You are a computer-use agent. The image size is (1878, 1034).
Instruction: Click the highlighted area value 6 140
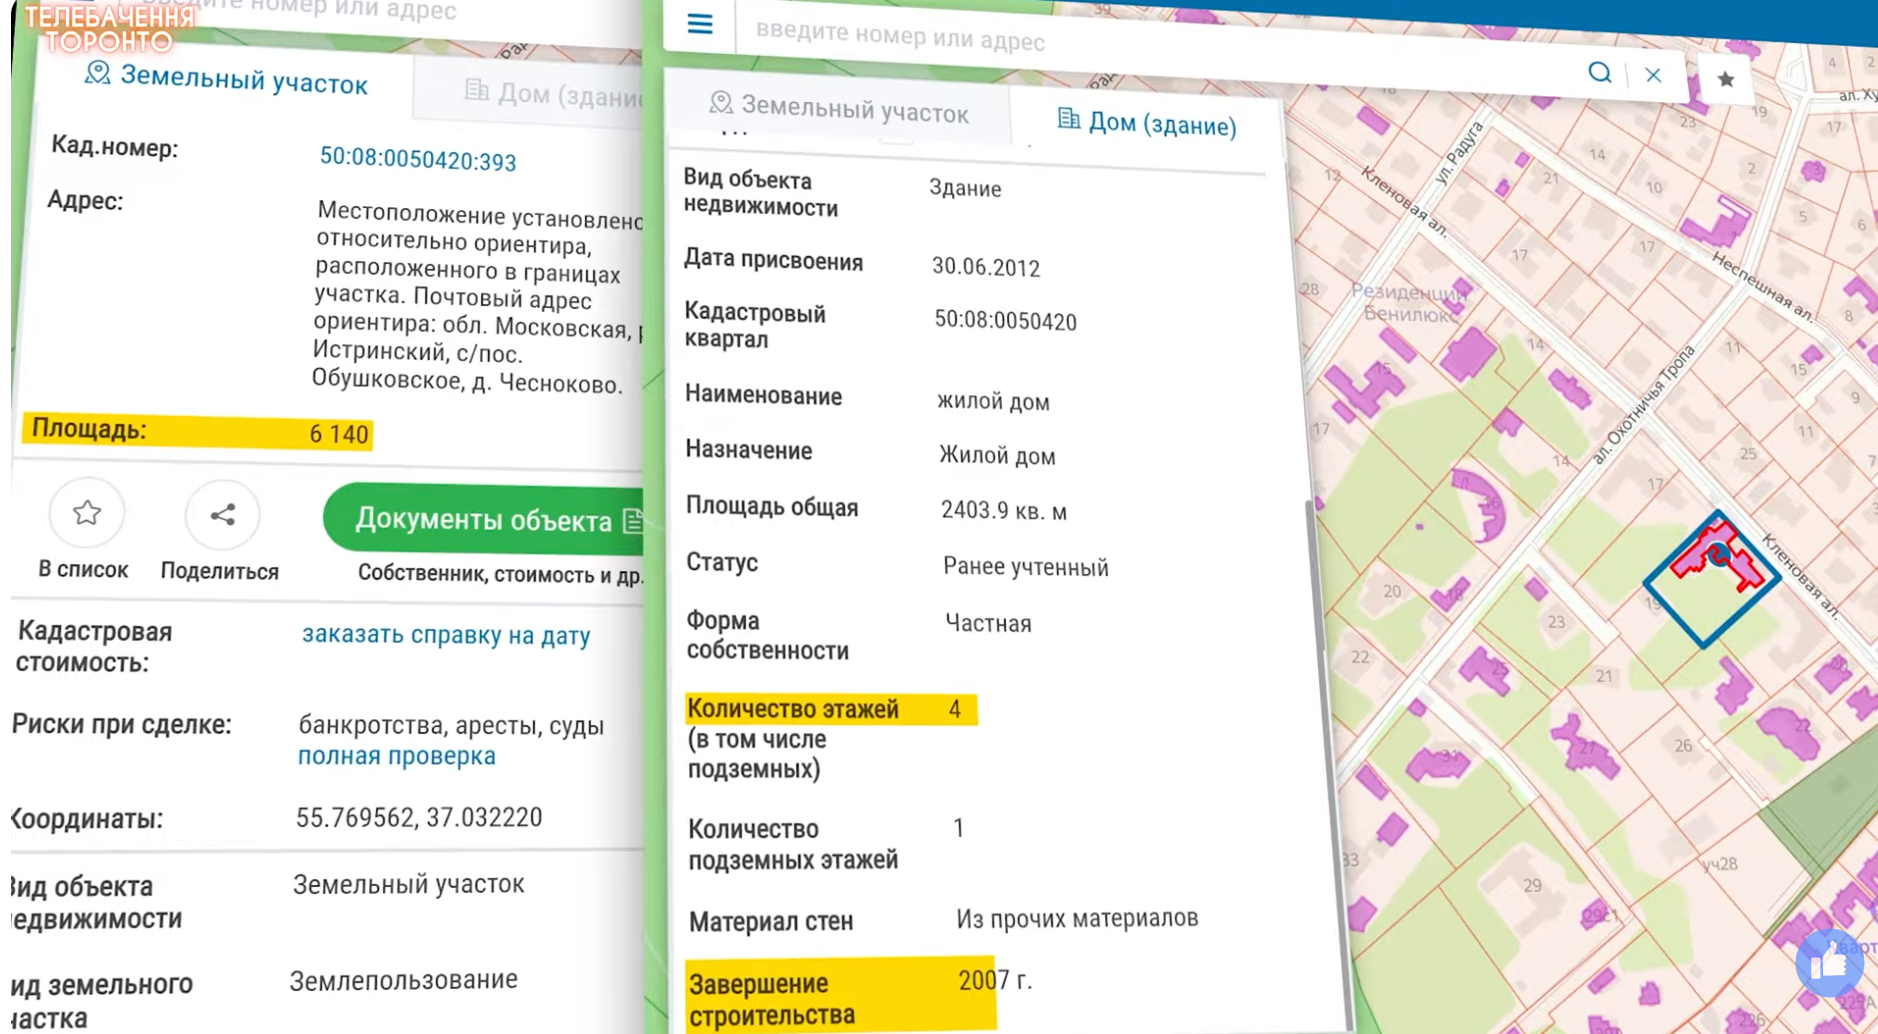coord(339,435)
